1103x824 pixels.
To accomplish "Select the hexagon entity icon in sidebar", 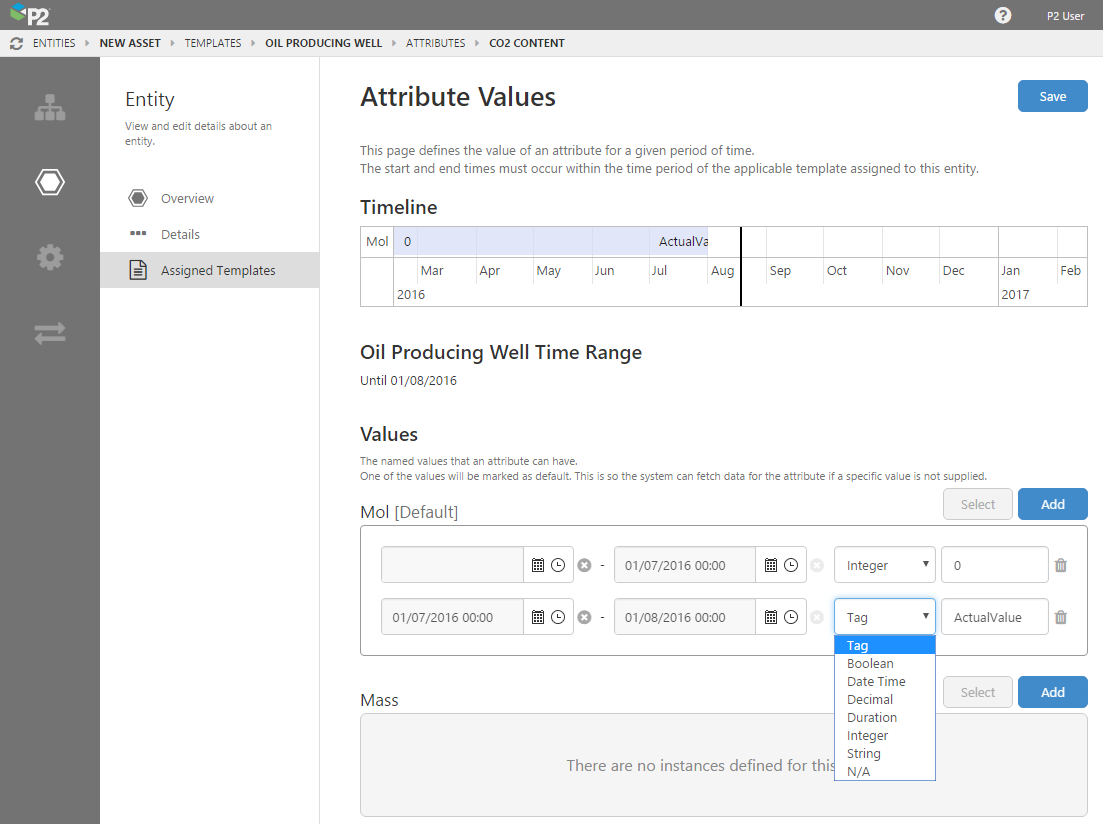I will point(50,182).
